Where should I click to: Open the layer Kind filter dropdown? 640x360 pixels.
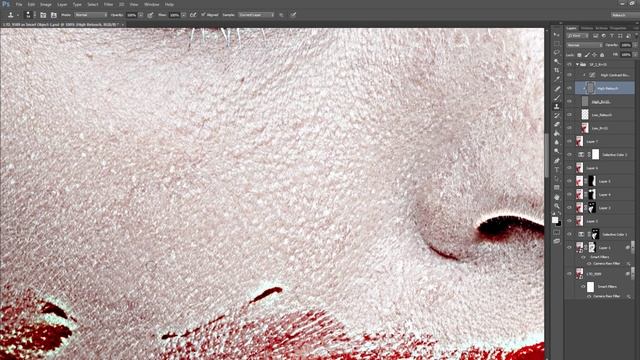578,36
